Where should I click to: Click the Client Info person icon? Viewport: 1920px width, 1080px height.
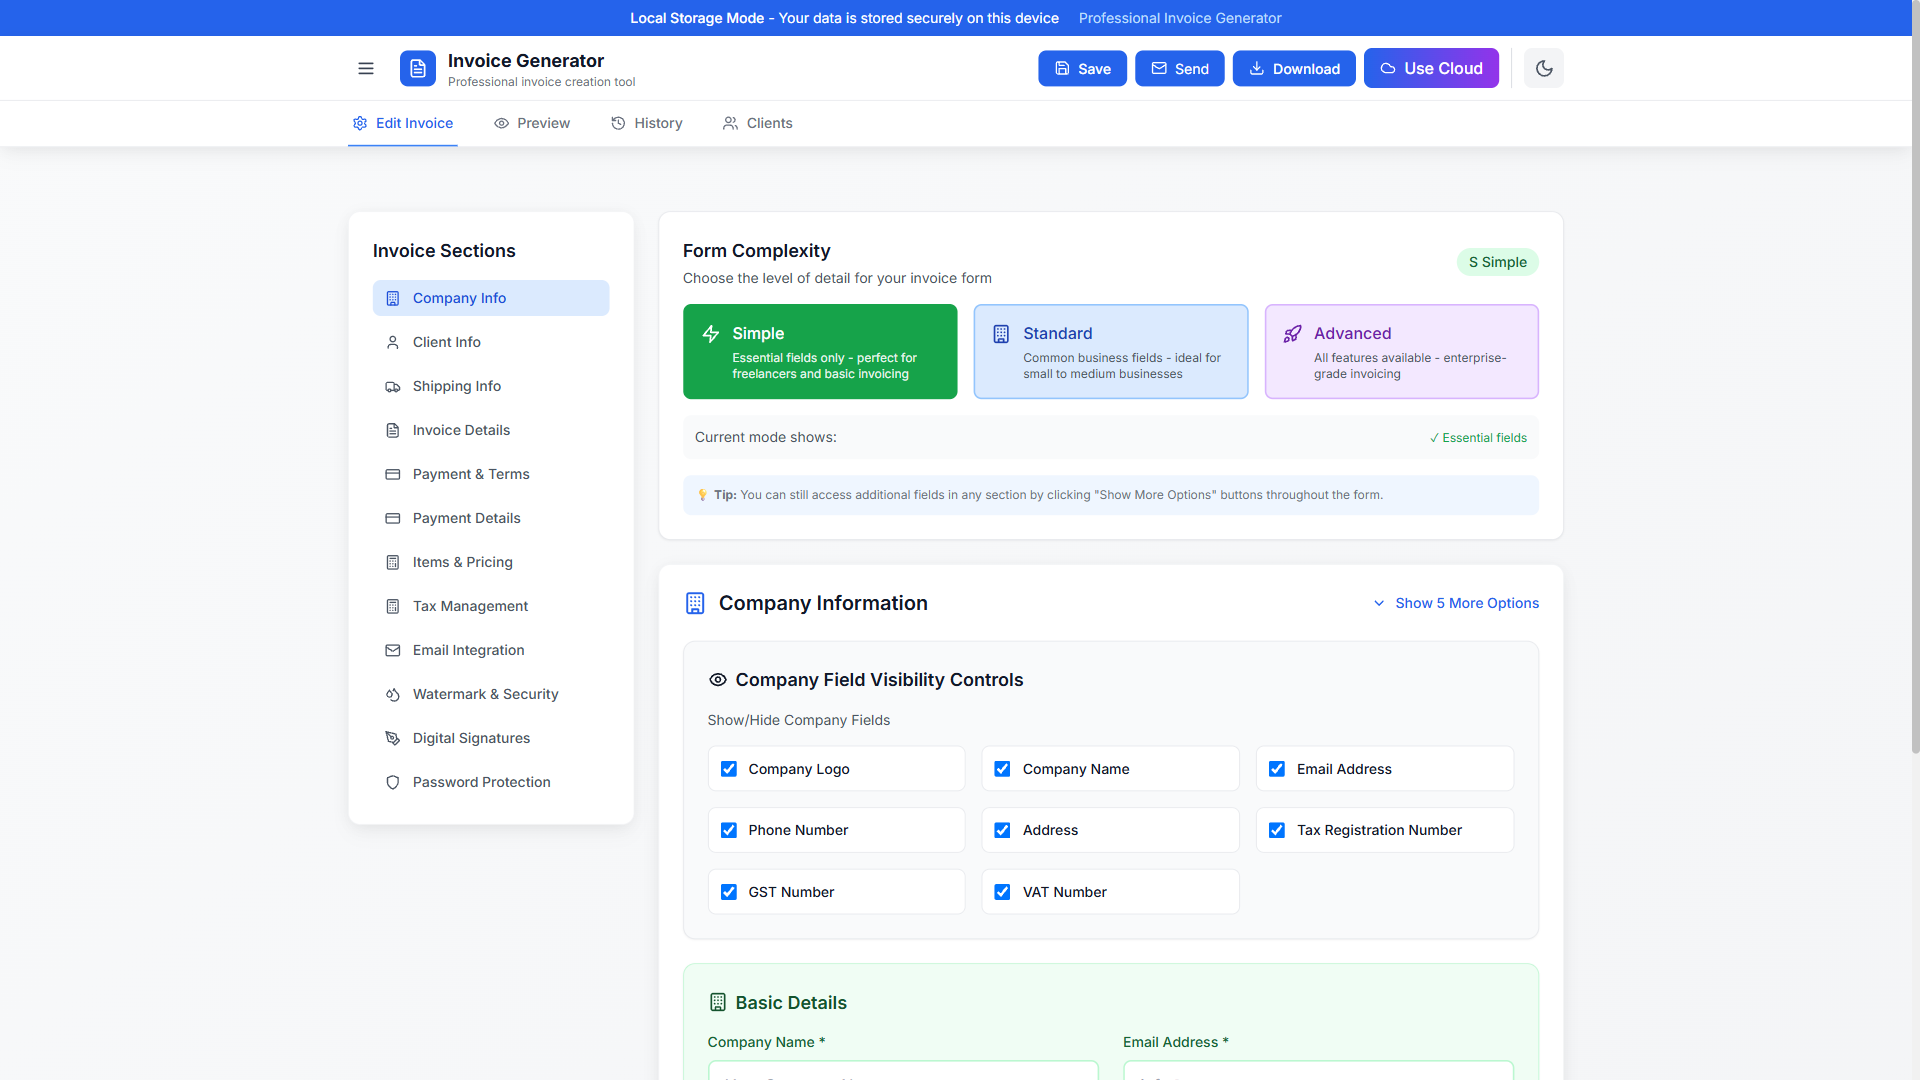click(x=393, y=342)
